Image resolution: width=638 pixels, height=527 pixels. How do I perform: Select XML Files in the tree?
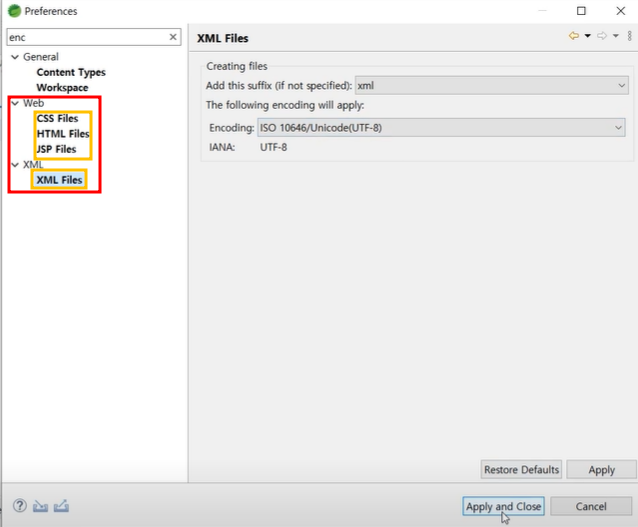pyautogui.click(x=59, y=180)
